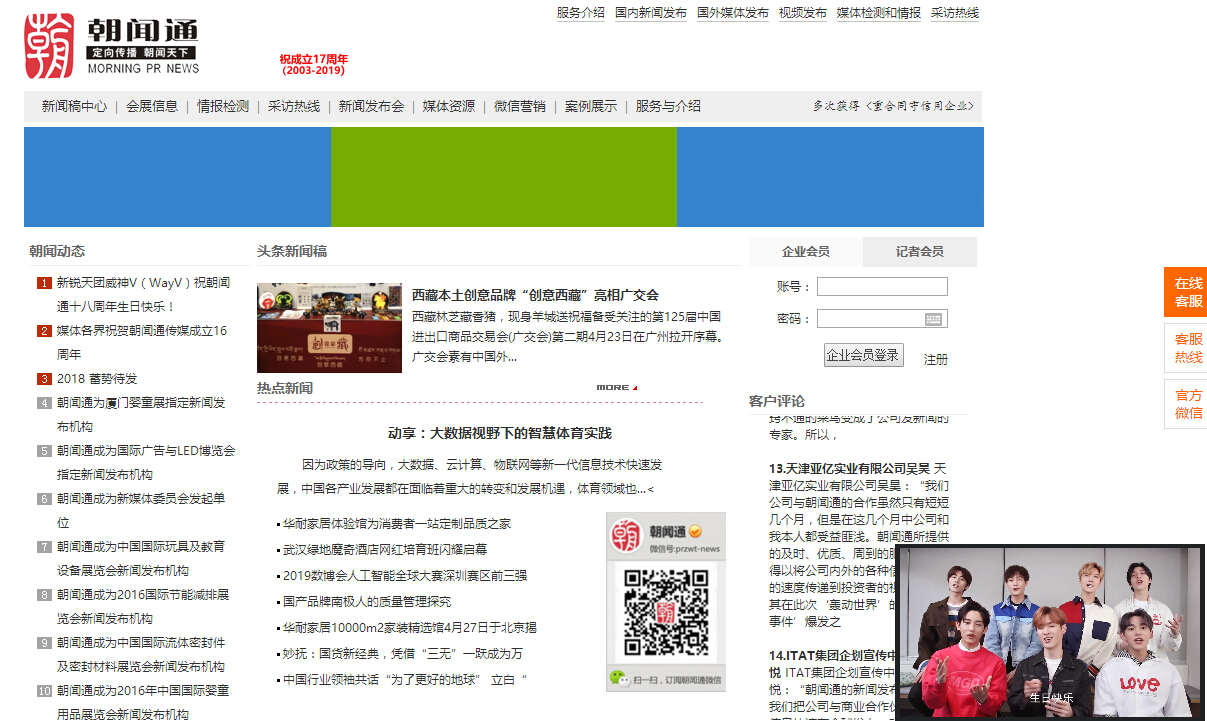Open the 服务介绍 top link
The width and height of the screenshot is (1207, 721).
(580, 13)
